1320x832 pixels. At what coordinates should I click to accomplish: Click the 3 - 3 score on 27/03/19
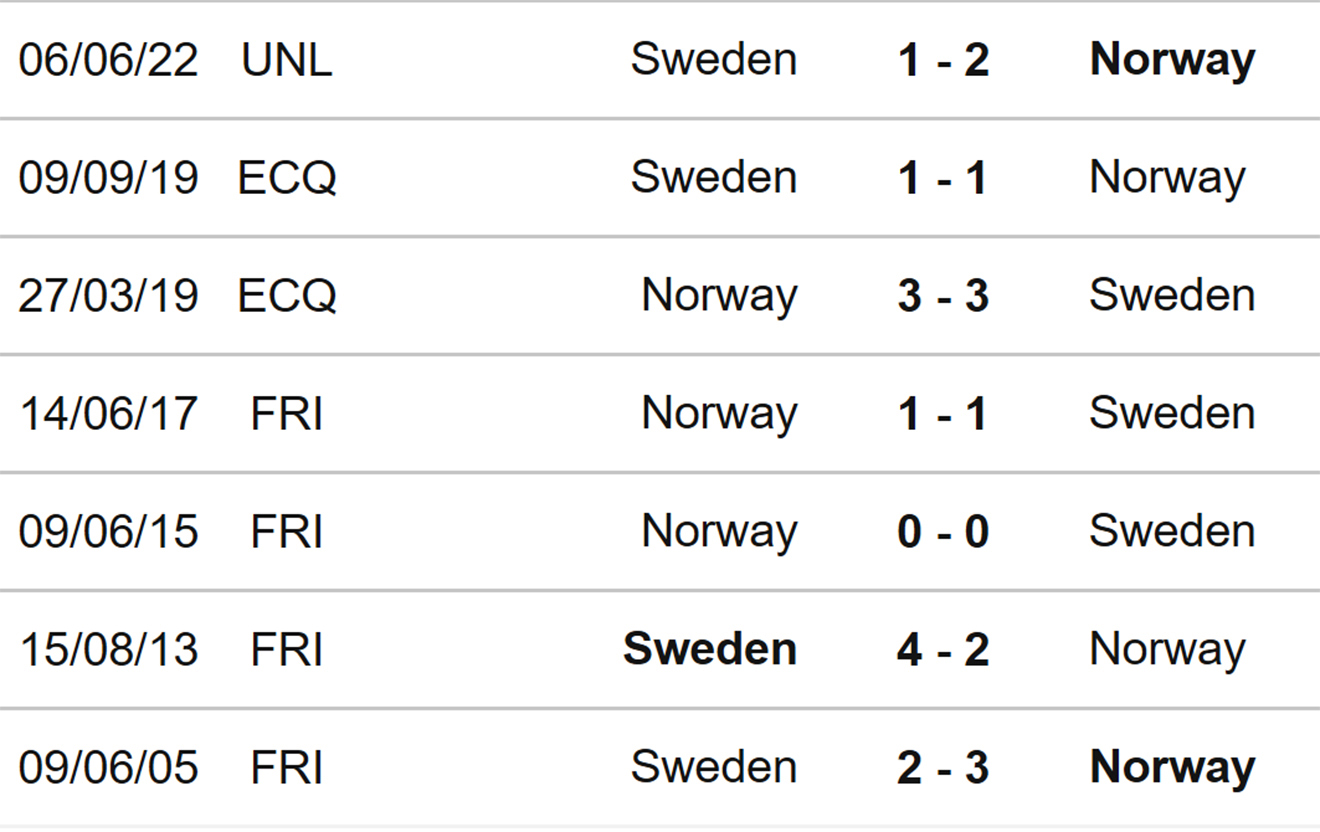point(943,297)
